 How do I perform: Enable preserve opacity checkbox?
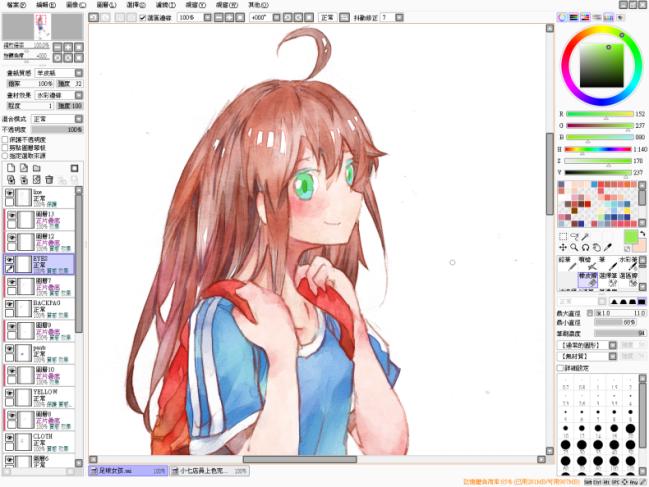tap(5, 140)
